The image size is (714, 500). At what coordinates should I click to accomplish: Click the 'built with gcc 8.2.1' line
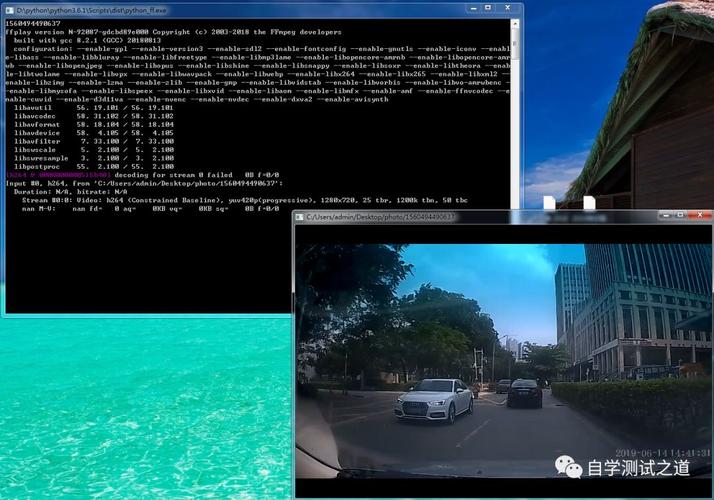pyautogui.click(x=87, y=40)
